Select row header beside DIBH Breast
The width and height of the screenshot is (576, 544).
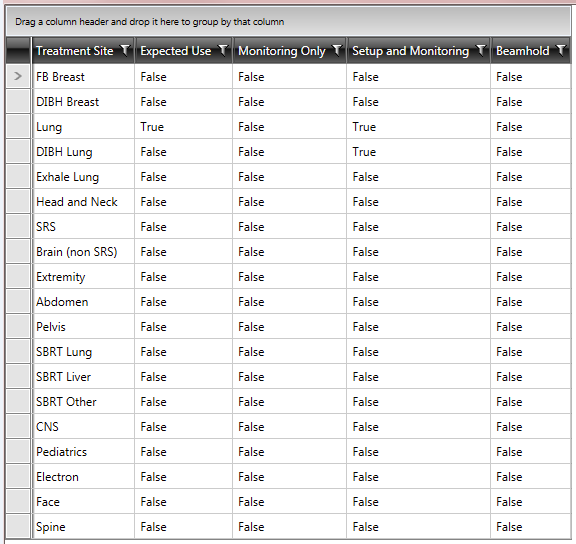(x=18, y=101)
